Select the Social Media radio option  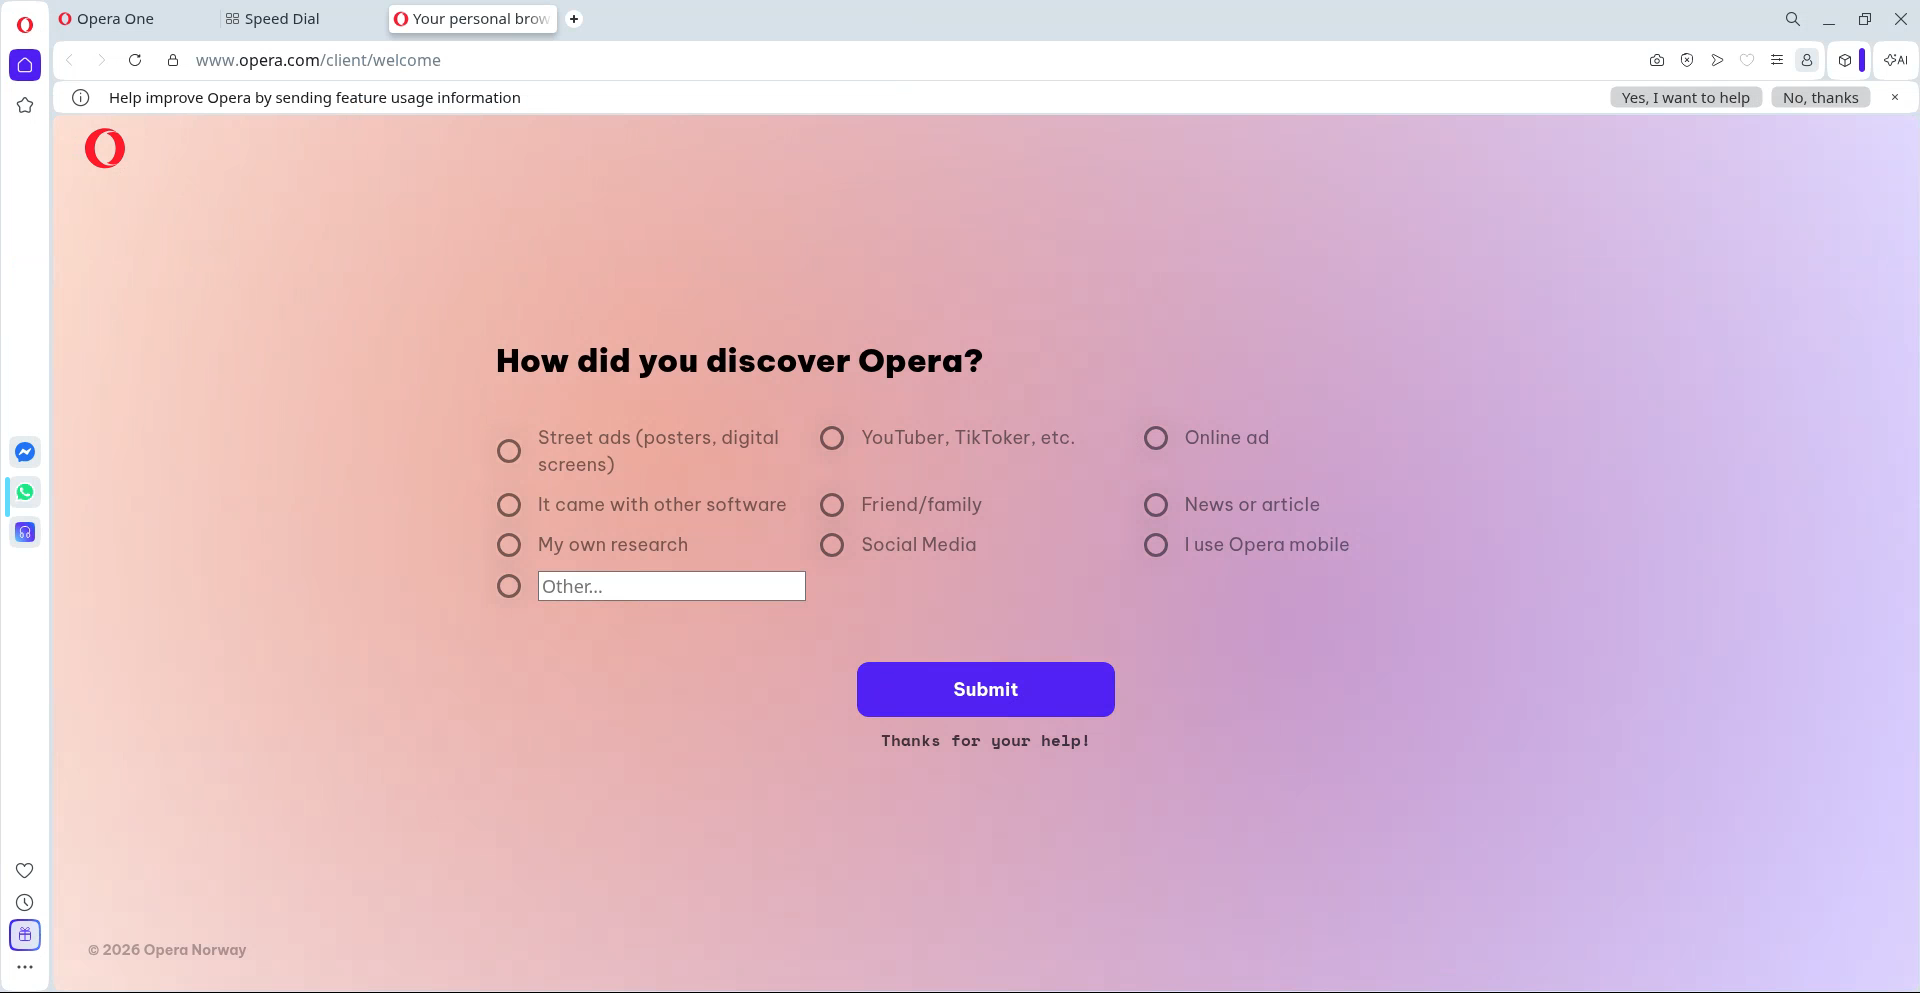coord(832,545)
